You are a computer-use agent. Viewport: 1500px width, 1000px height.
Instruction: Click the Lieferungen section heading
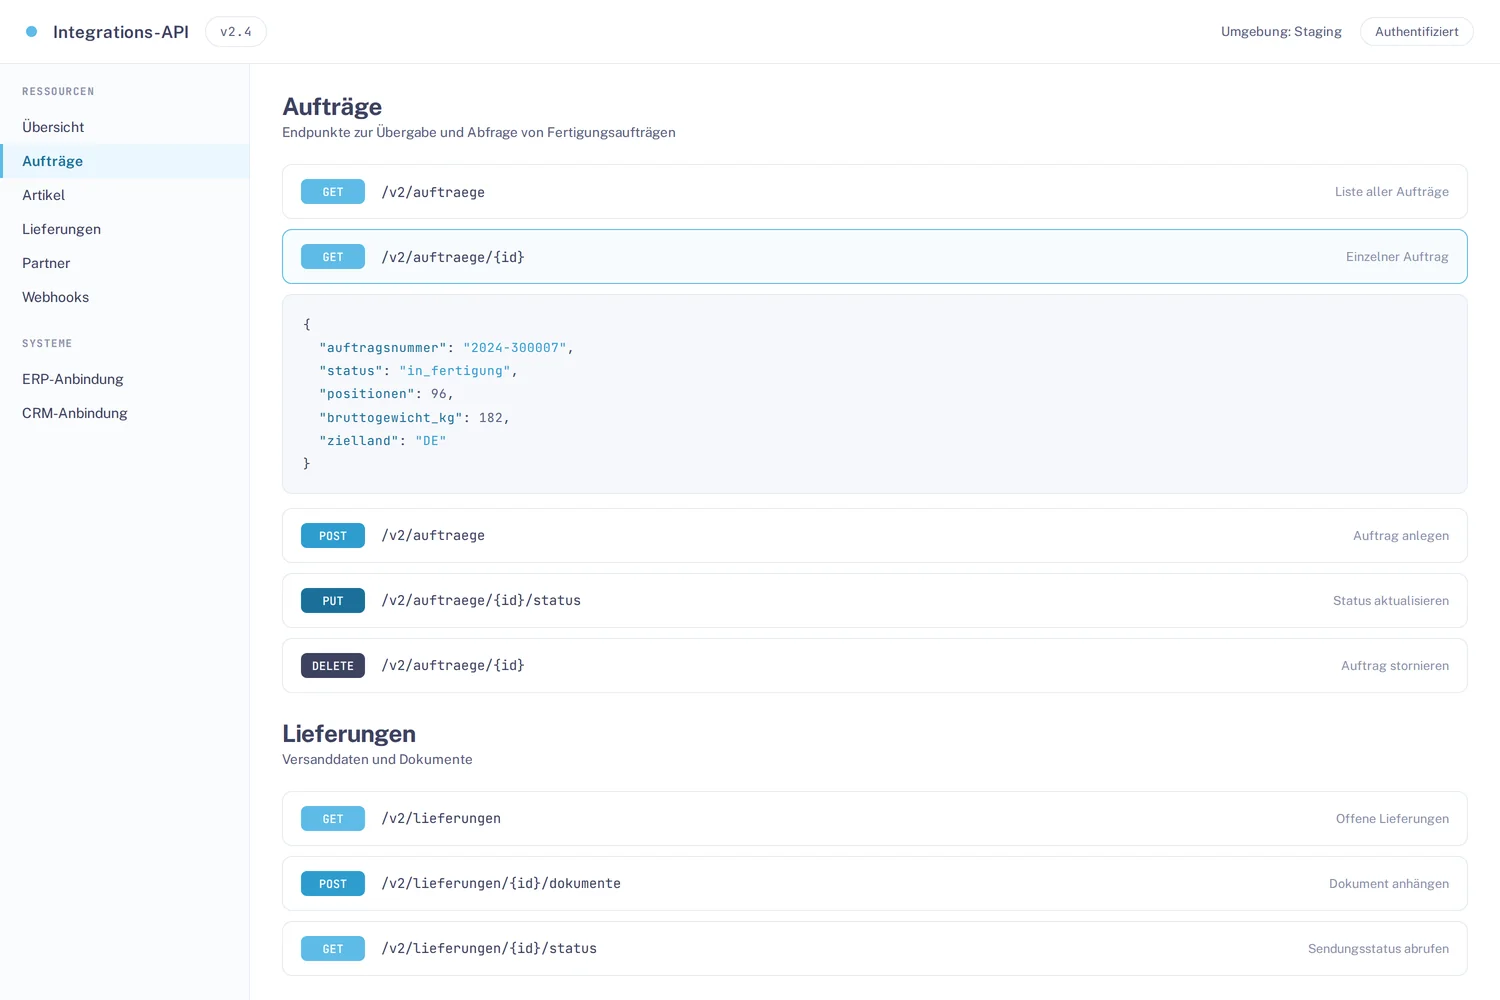pos(349,733)
